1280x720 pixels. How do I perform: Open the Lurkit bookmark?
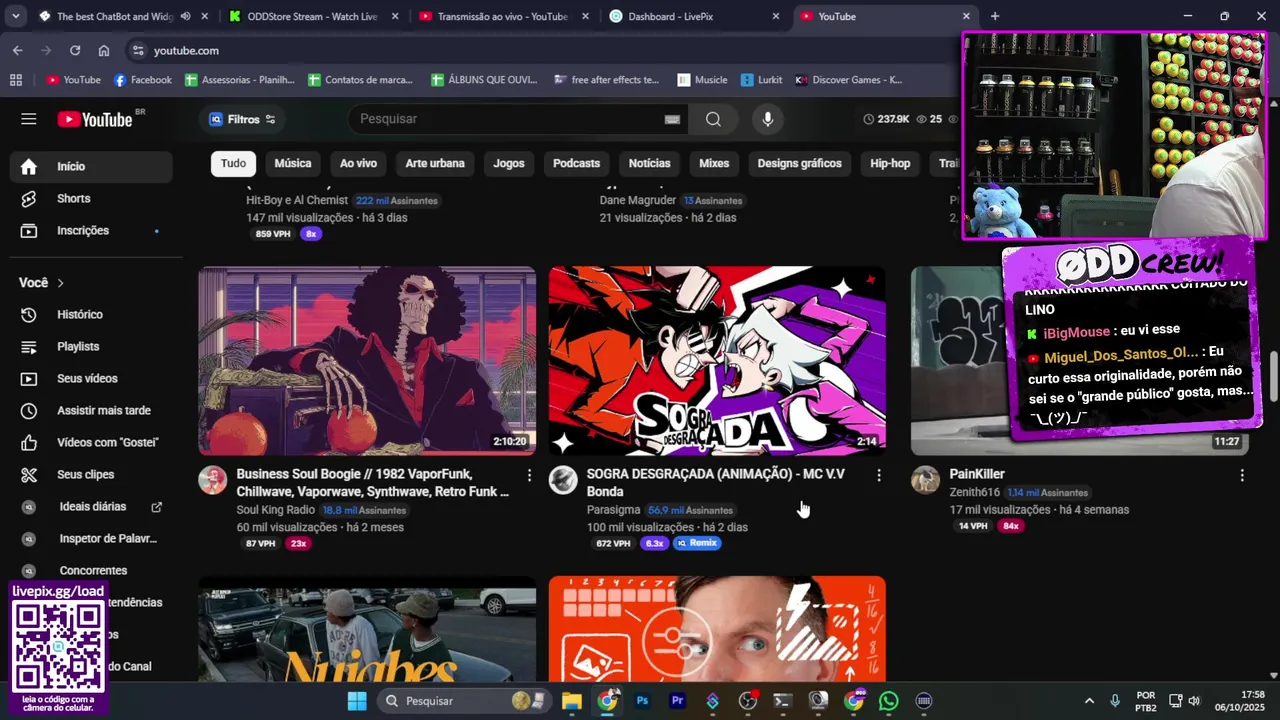click(761, 80)
